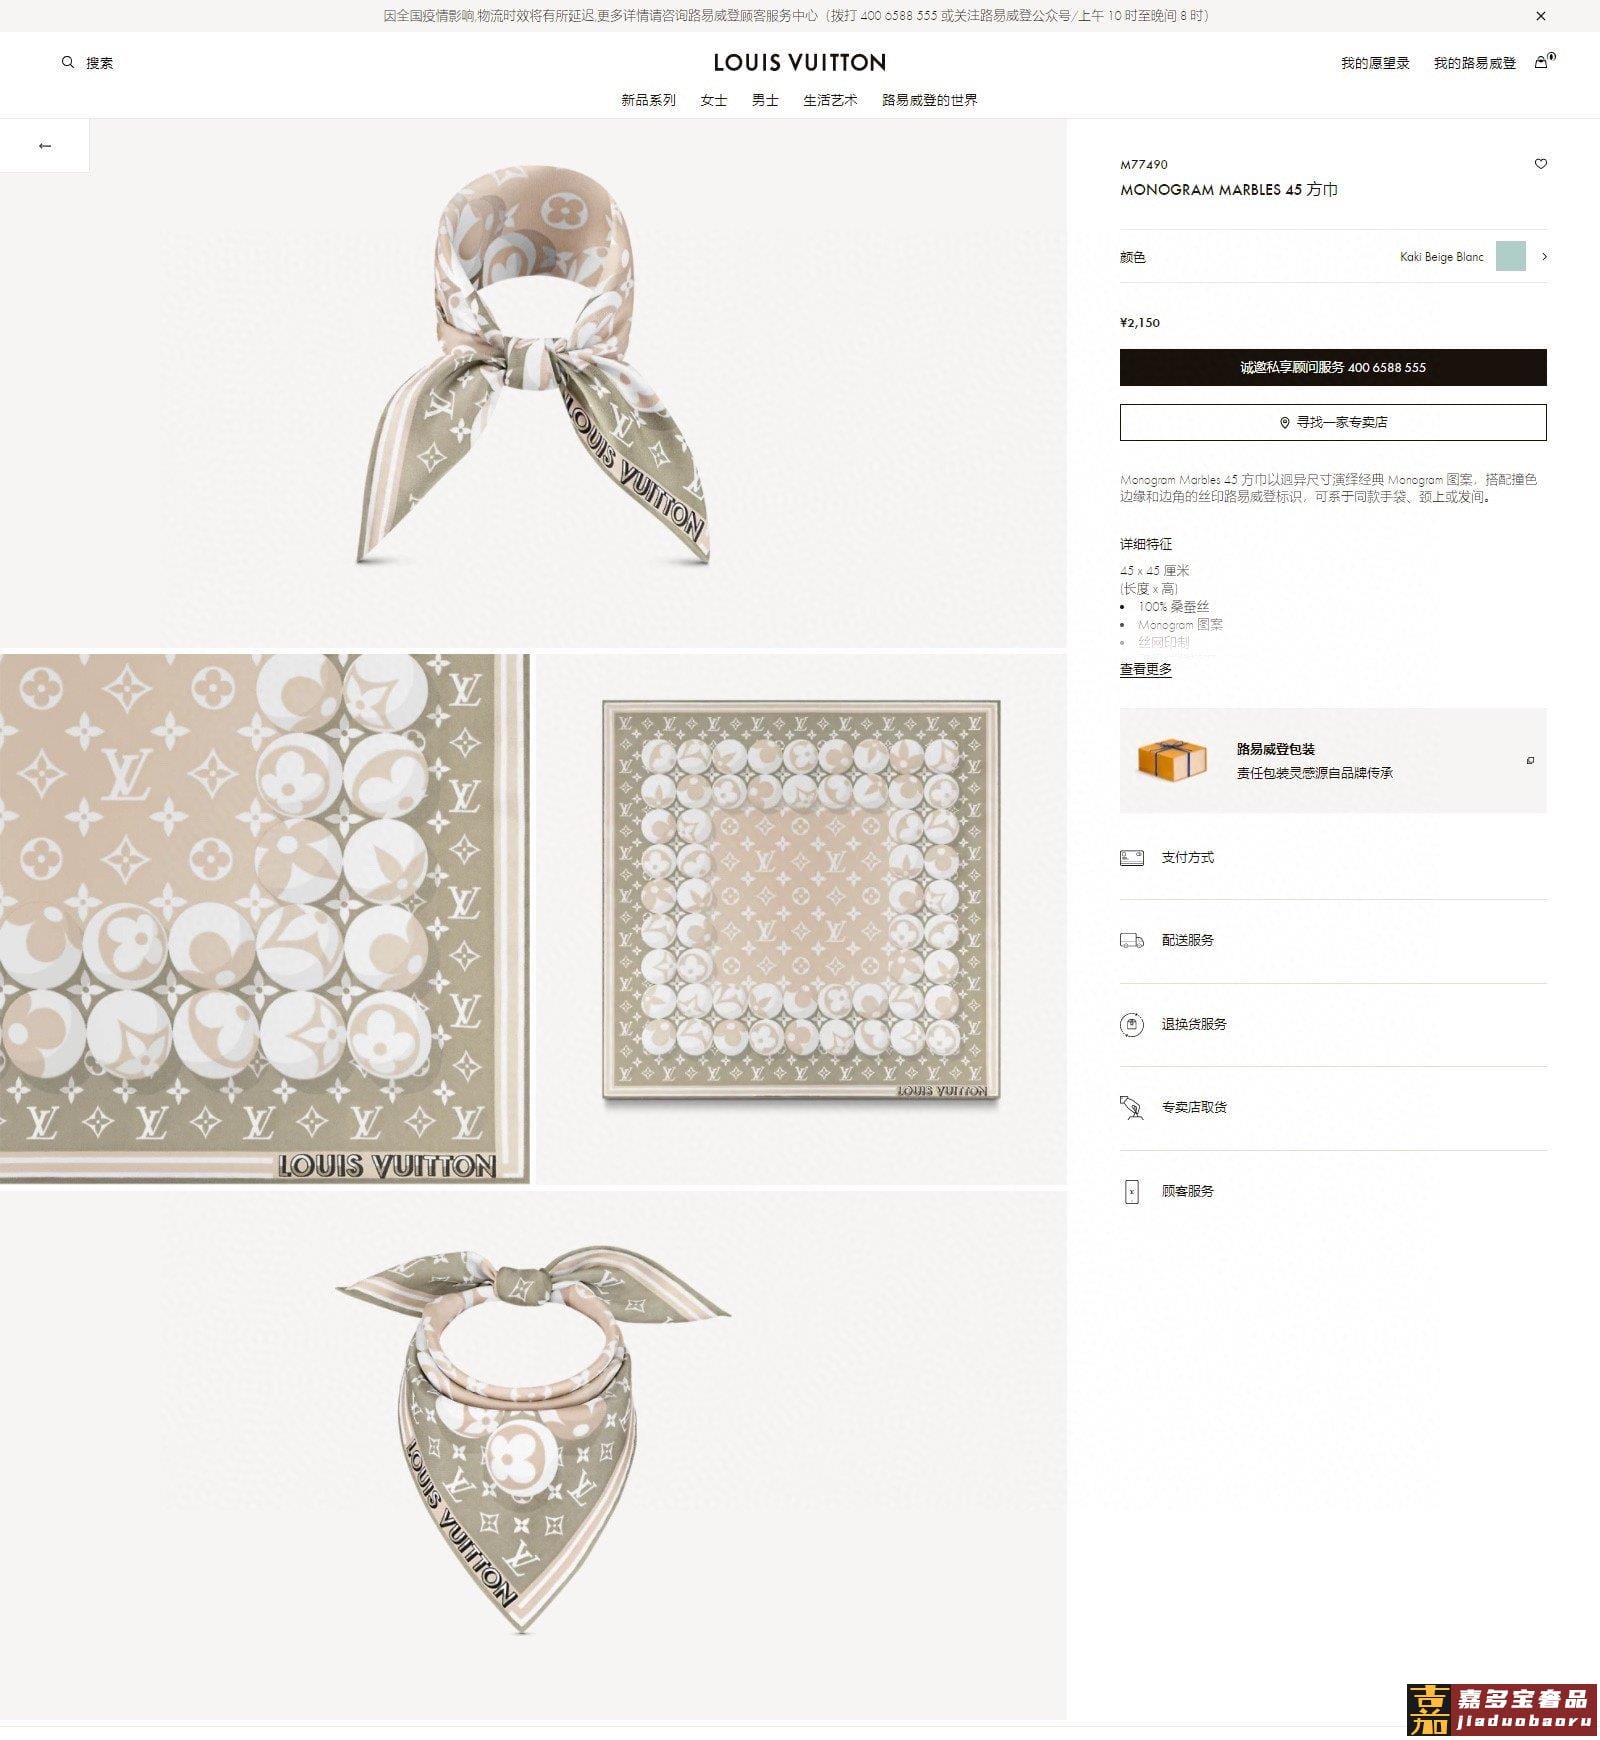1600x1740 pixels.
Task: Open the bandana-style scarf bottom image
Action: [533, 1455]
